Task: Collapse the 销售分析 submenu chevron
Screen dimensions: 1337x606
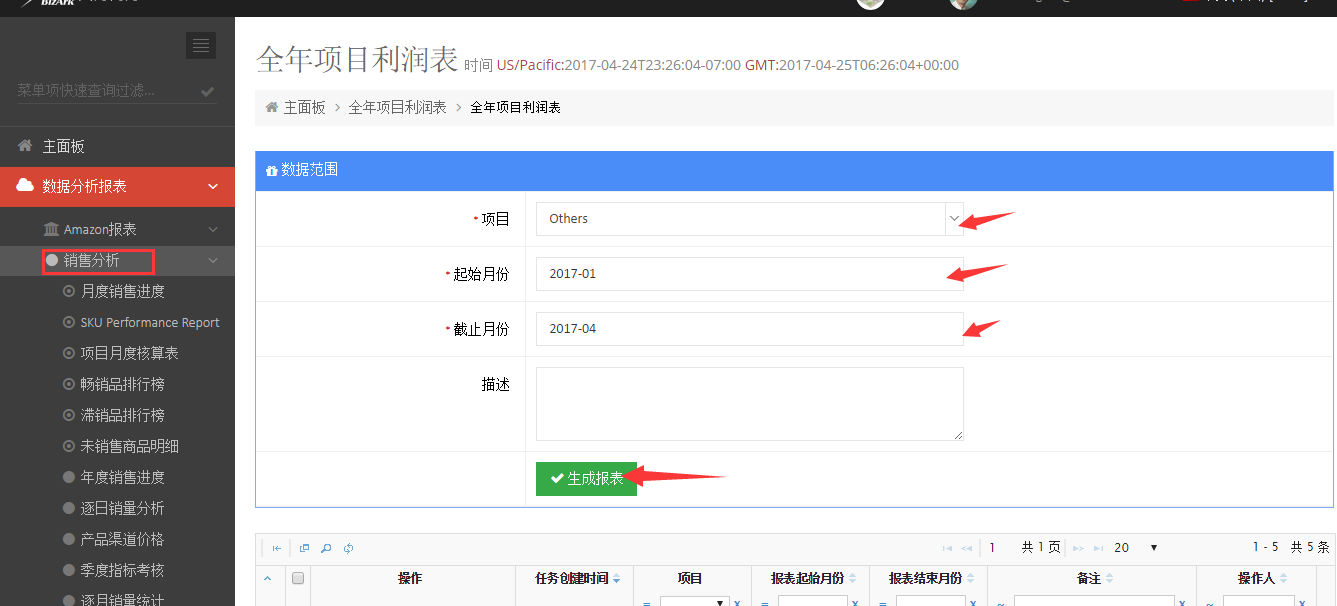Action: point(213,261)
